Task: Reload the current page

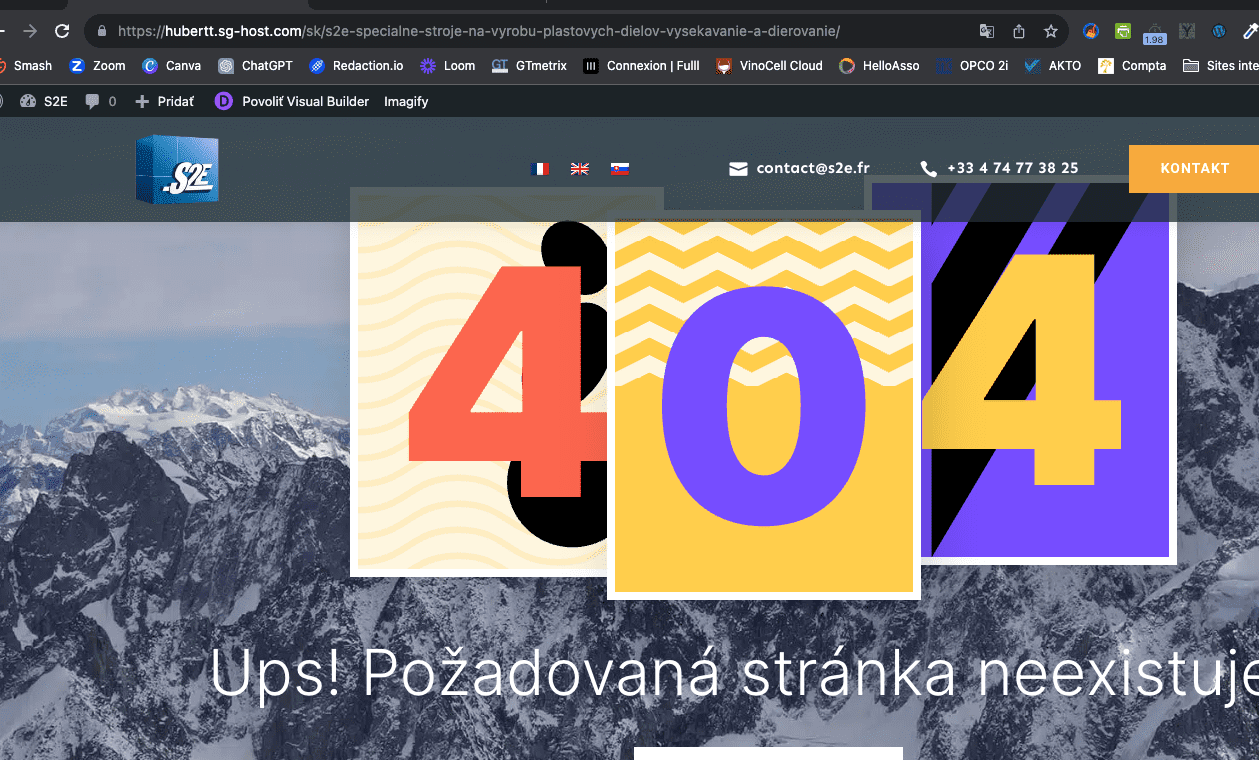Action: [x=62, y=31]
